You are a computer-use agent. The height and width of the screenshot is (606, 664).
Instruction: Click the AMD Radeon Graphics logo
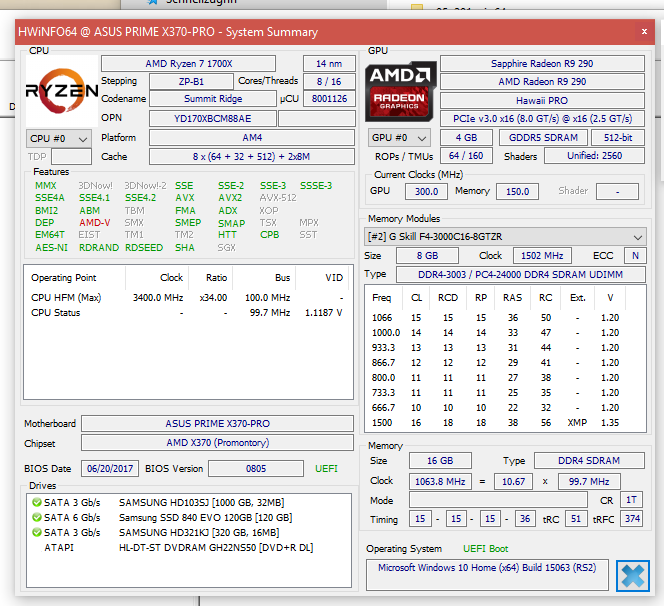point(401,91)
